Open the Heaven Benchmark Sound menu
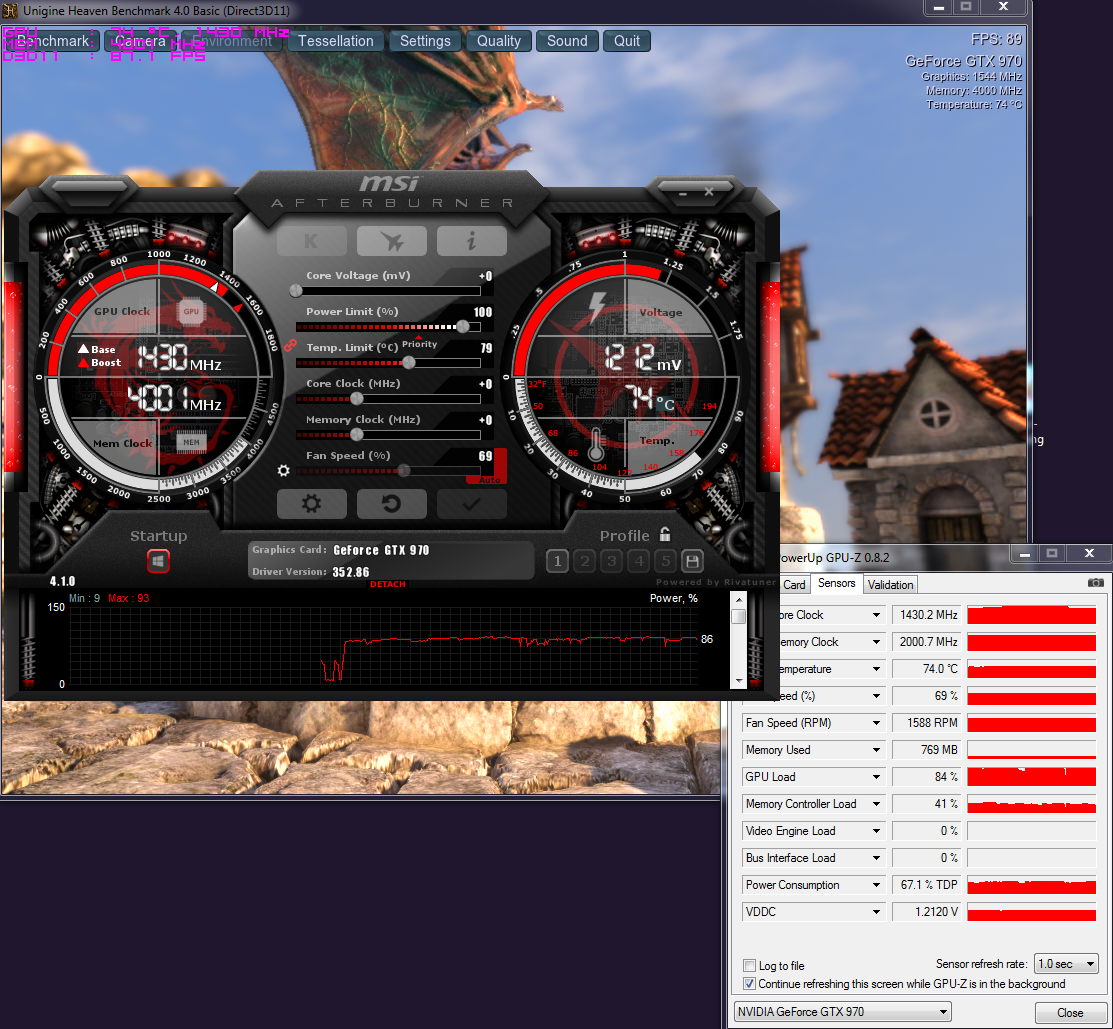 [567, 41]
